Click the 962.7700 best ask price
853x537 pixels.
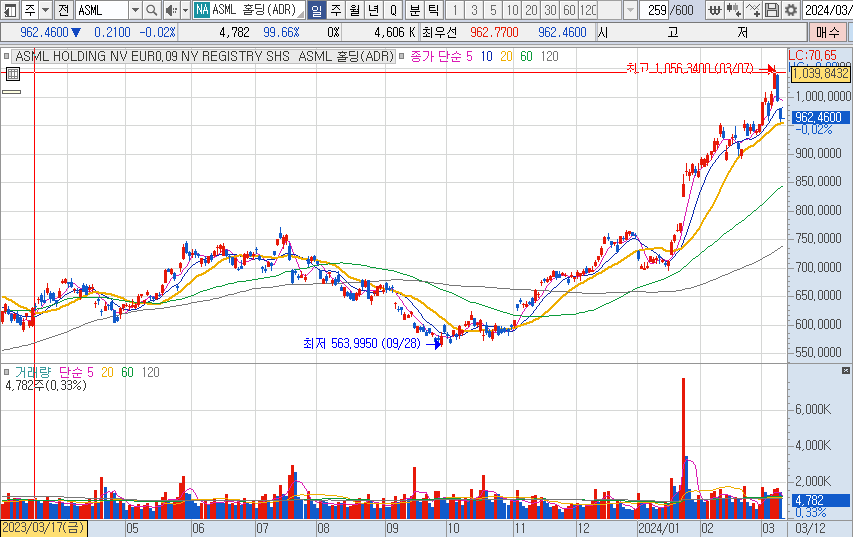coord(494,32)
